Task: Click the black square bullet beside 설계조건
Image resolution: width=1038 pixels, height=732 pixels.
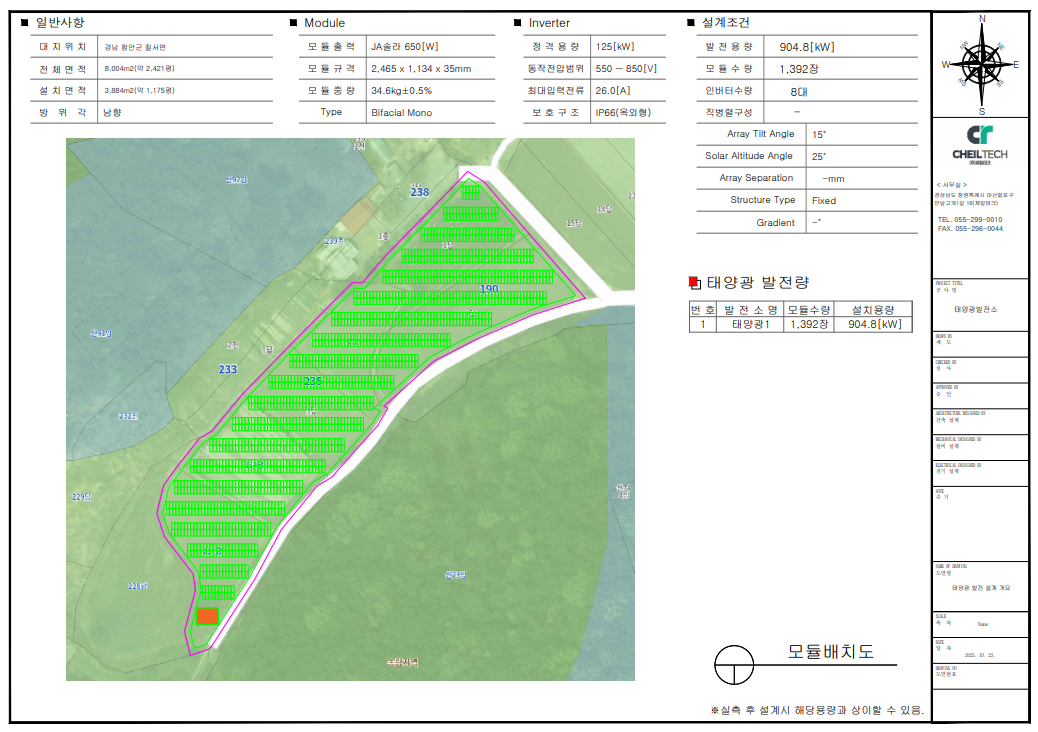Action: (691, 23)
